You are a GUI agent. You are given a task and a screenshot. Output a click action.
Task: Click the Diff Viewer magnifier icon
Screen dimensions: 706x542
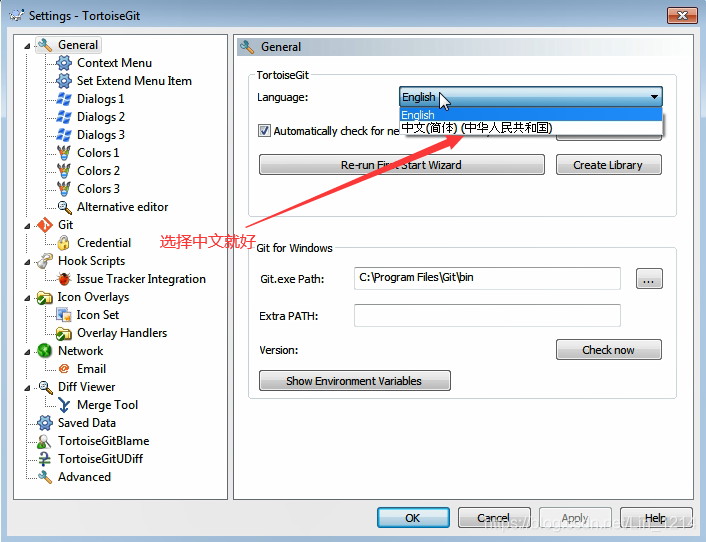click(x=45, y=387)
